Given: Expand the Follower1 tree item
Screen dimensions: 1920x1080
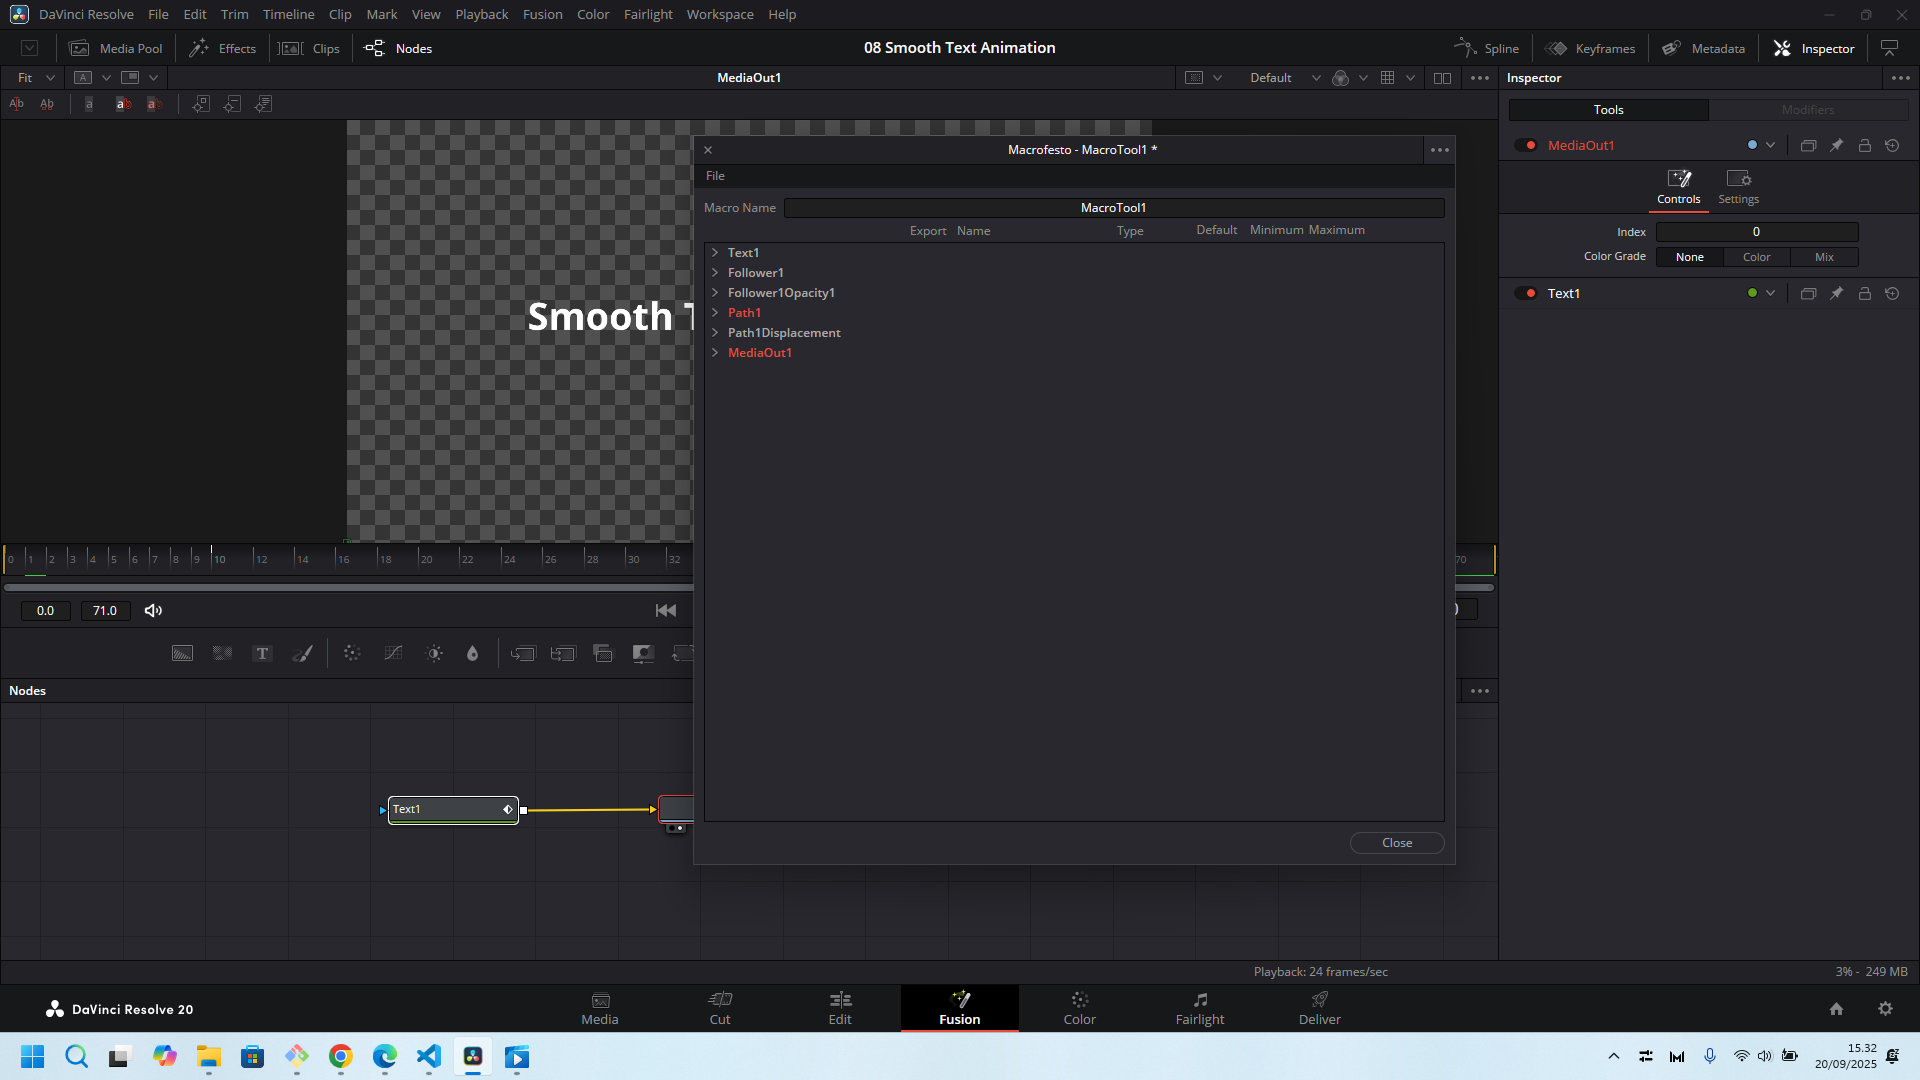Looking at the screenshot, I should [x=715, y=272].
